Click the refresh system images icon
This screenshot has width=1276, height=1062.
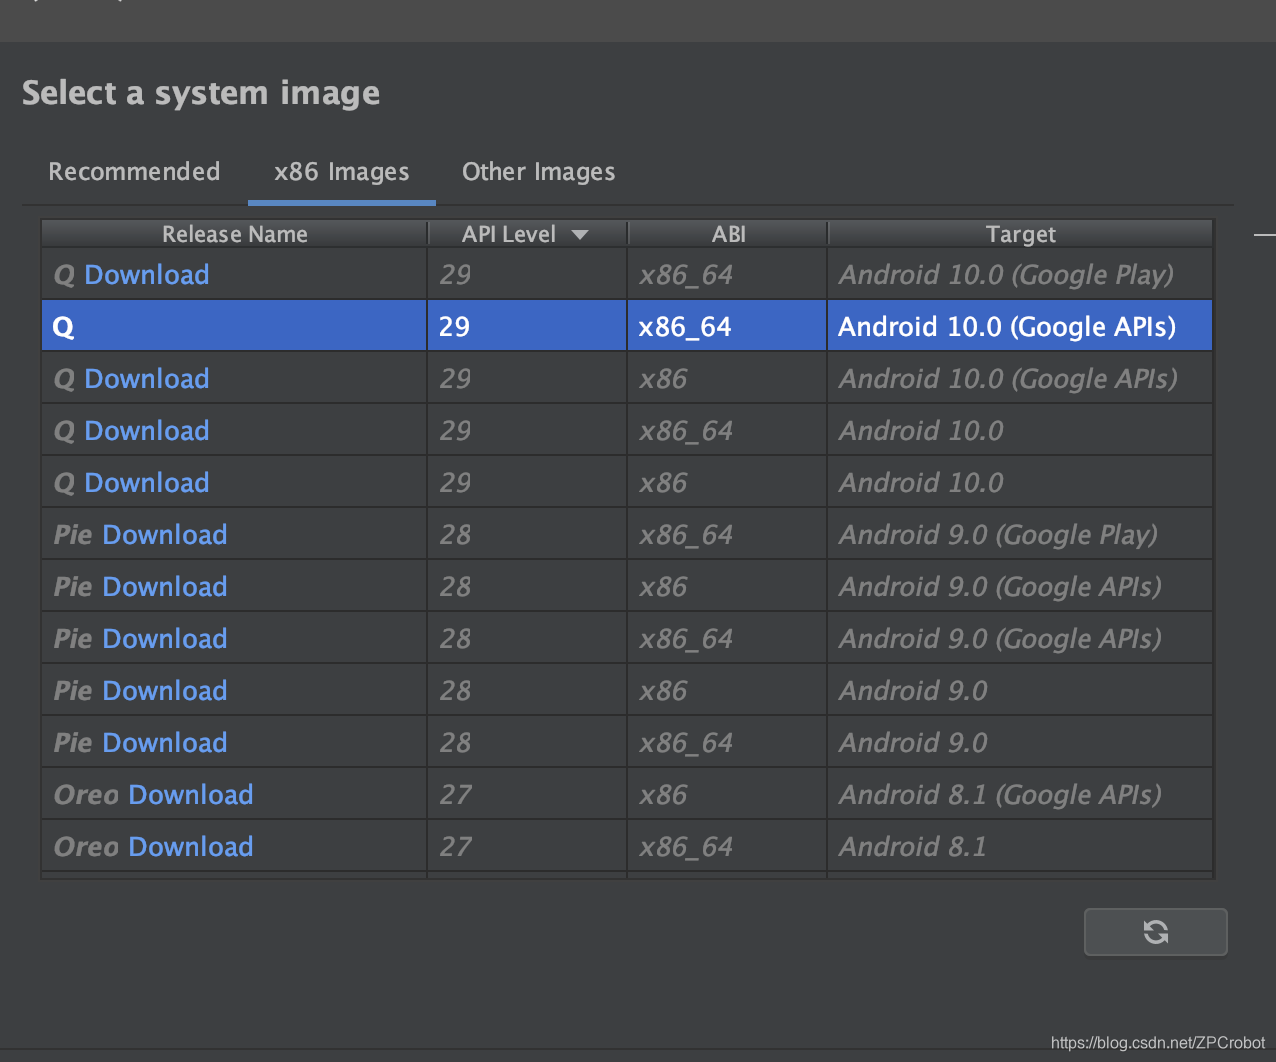1155,931
